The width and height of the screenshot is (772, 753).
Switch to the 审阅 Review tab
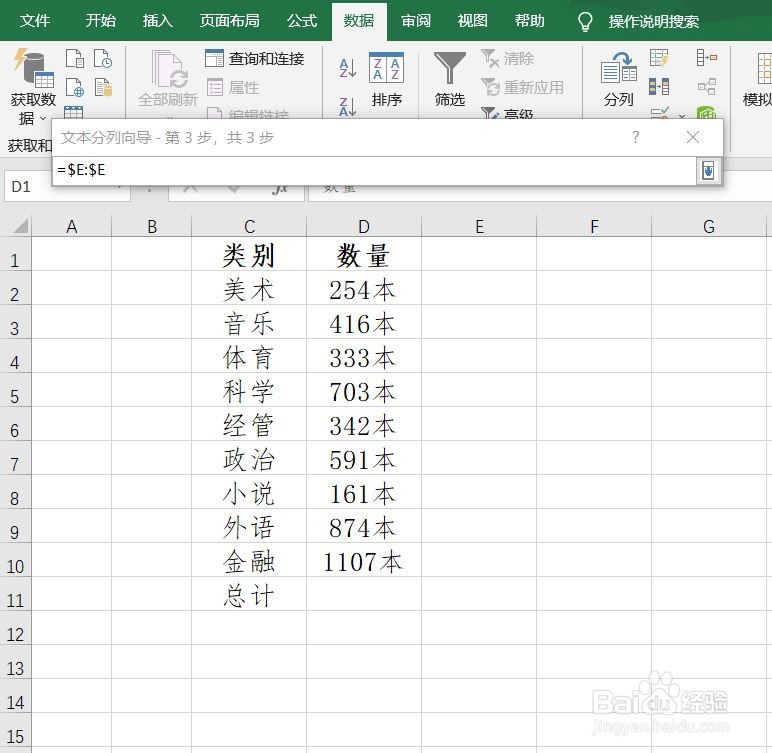416,21
